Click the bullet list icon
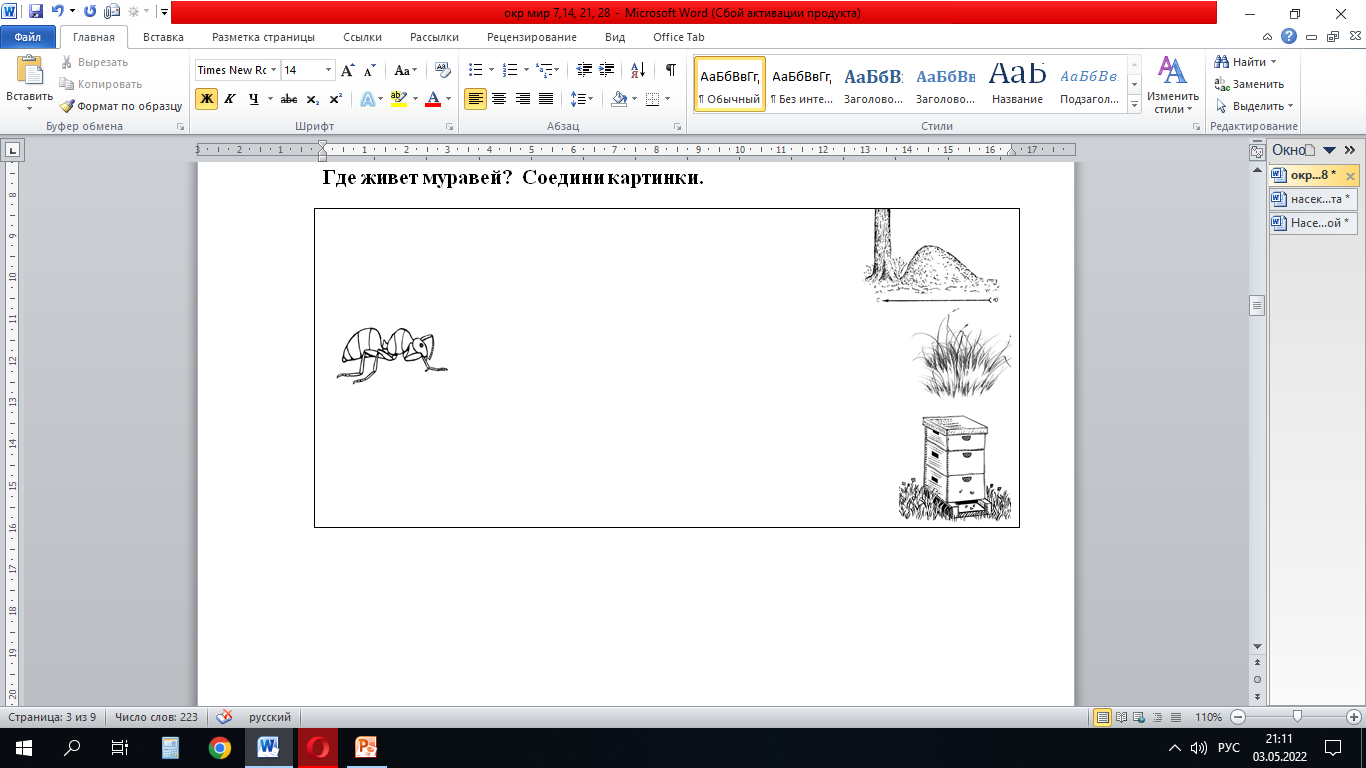The image size is (1366, 768). (x=475, y=70)
